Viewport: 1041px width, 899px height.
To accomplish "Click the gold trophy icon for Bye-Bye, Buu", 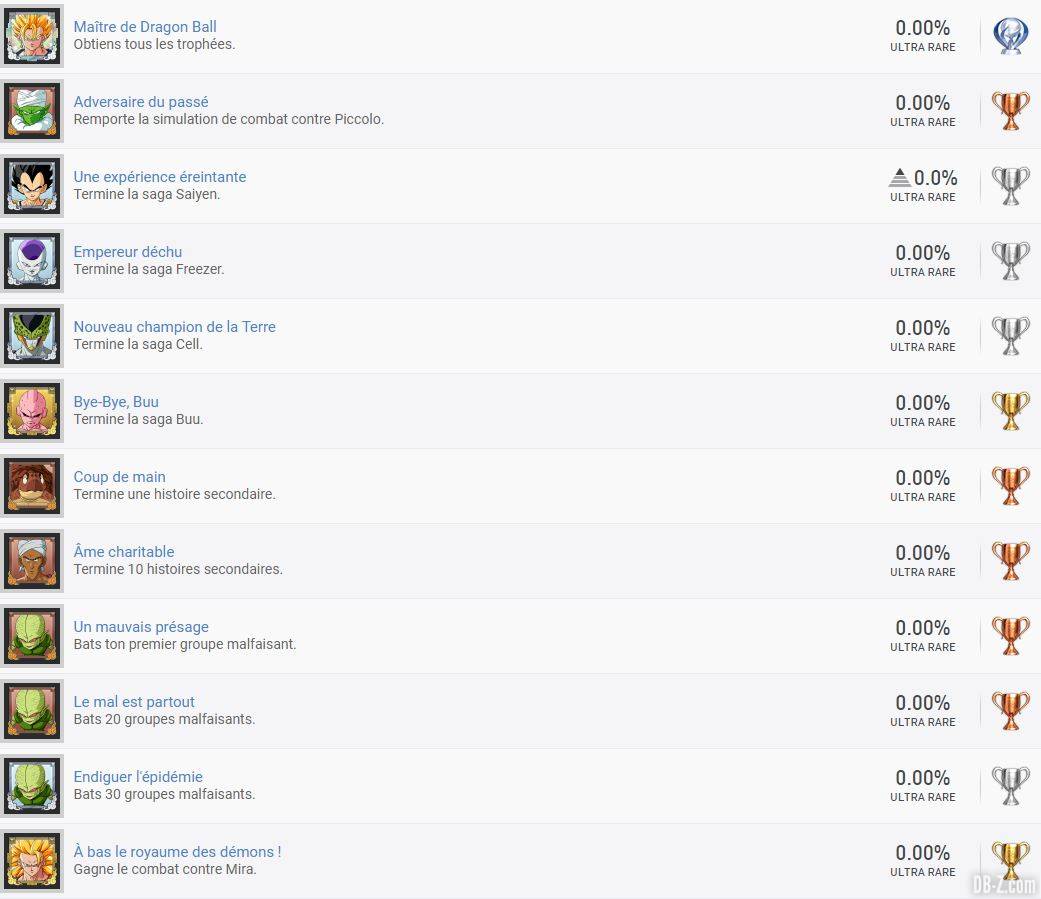I will 1010,411.
